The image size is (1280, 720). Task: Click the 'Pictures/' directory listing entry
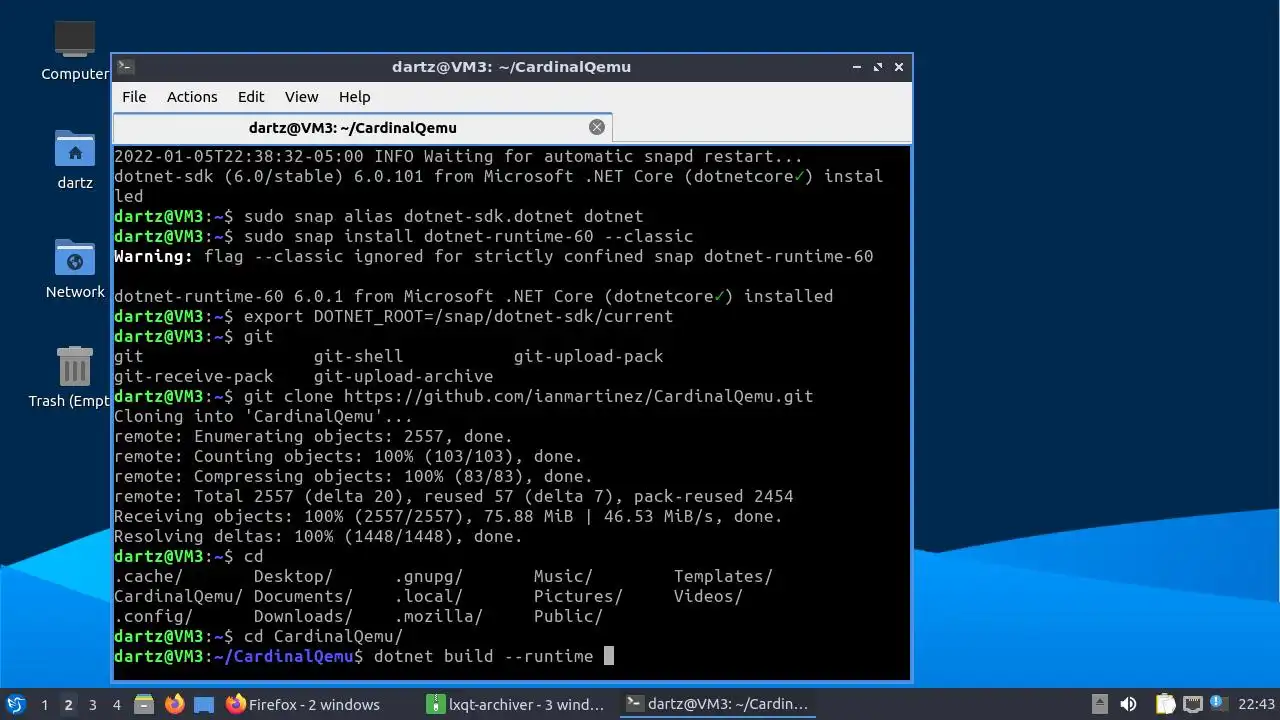tap(578, 596)
